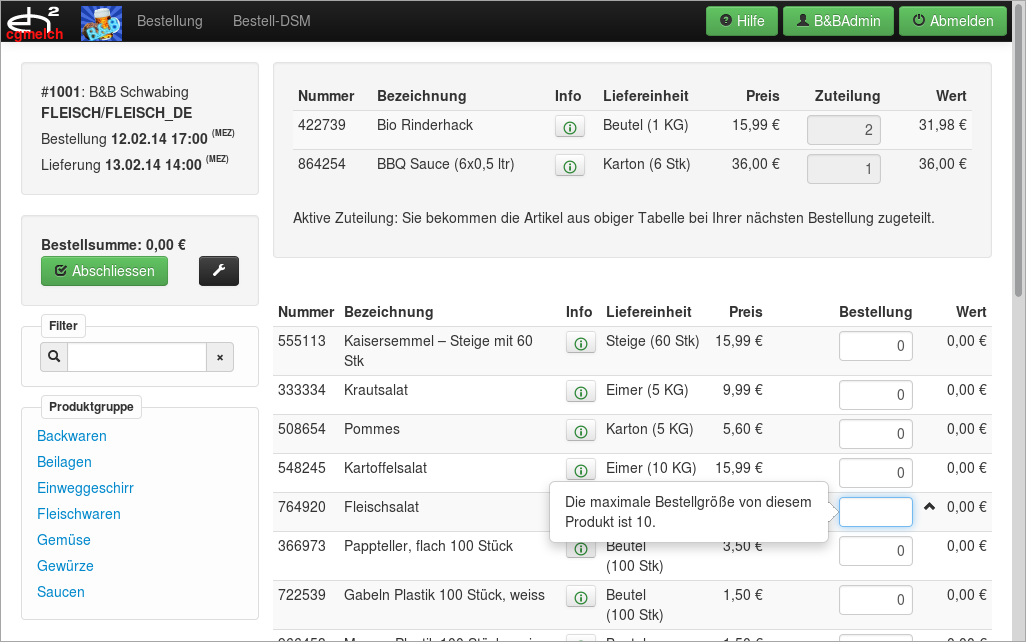
Task: Click the cgmelch logo
Action: point(35,21)
